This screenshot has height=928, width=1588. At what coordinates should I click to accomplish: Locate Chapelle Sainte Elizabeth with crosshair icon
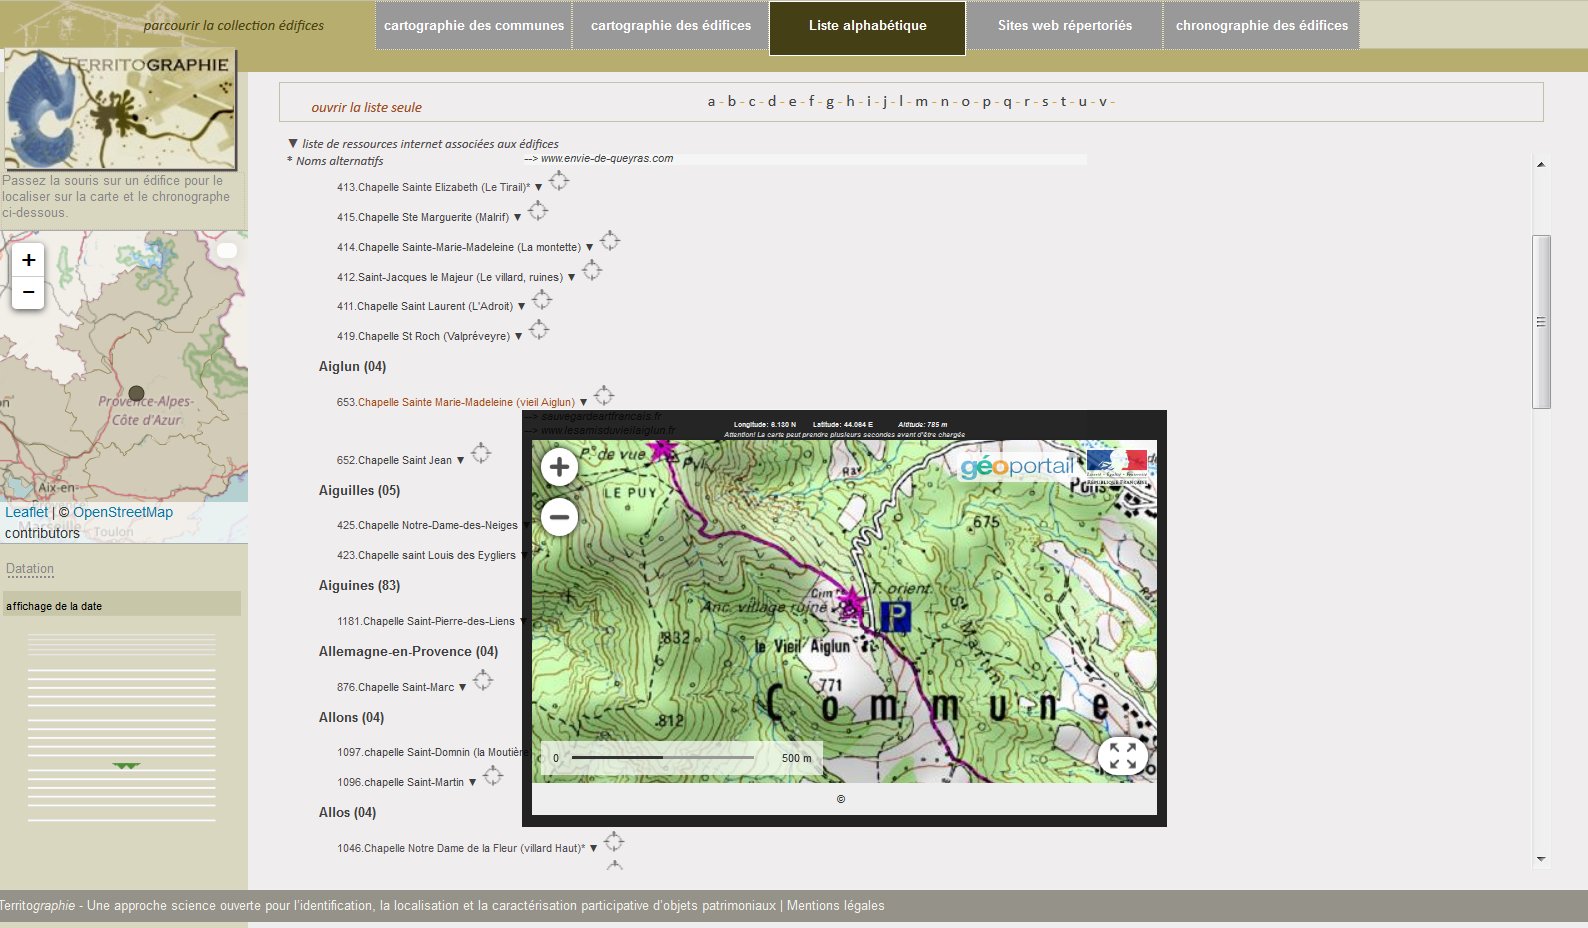[x=559, y=181]
